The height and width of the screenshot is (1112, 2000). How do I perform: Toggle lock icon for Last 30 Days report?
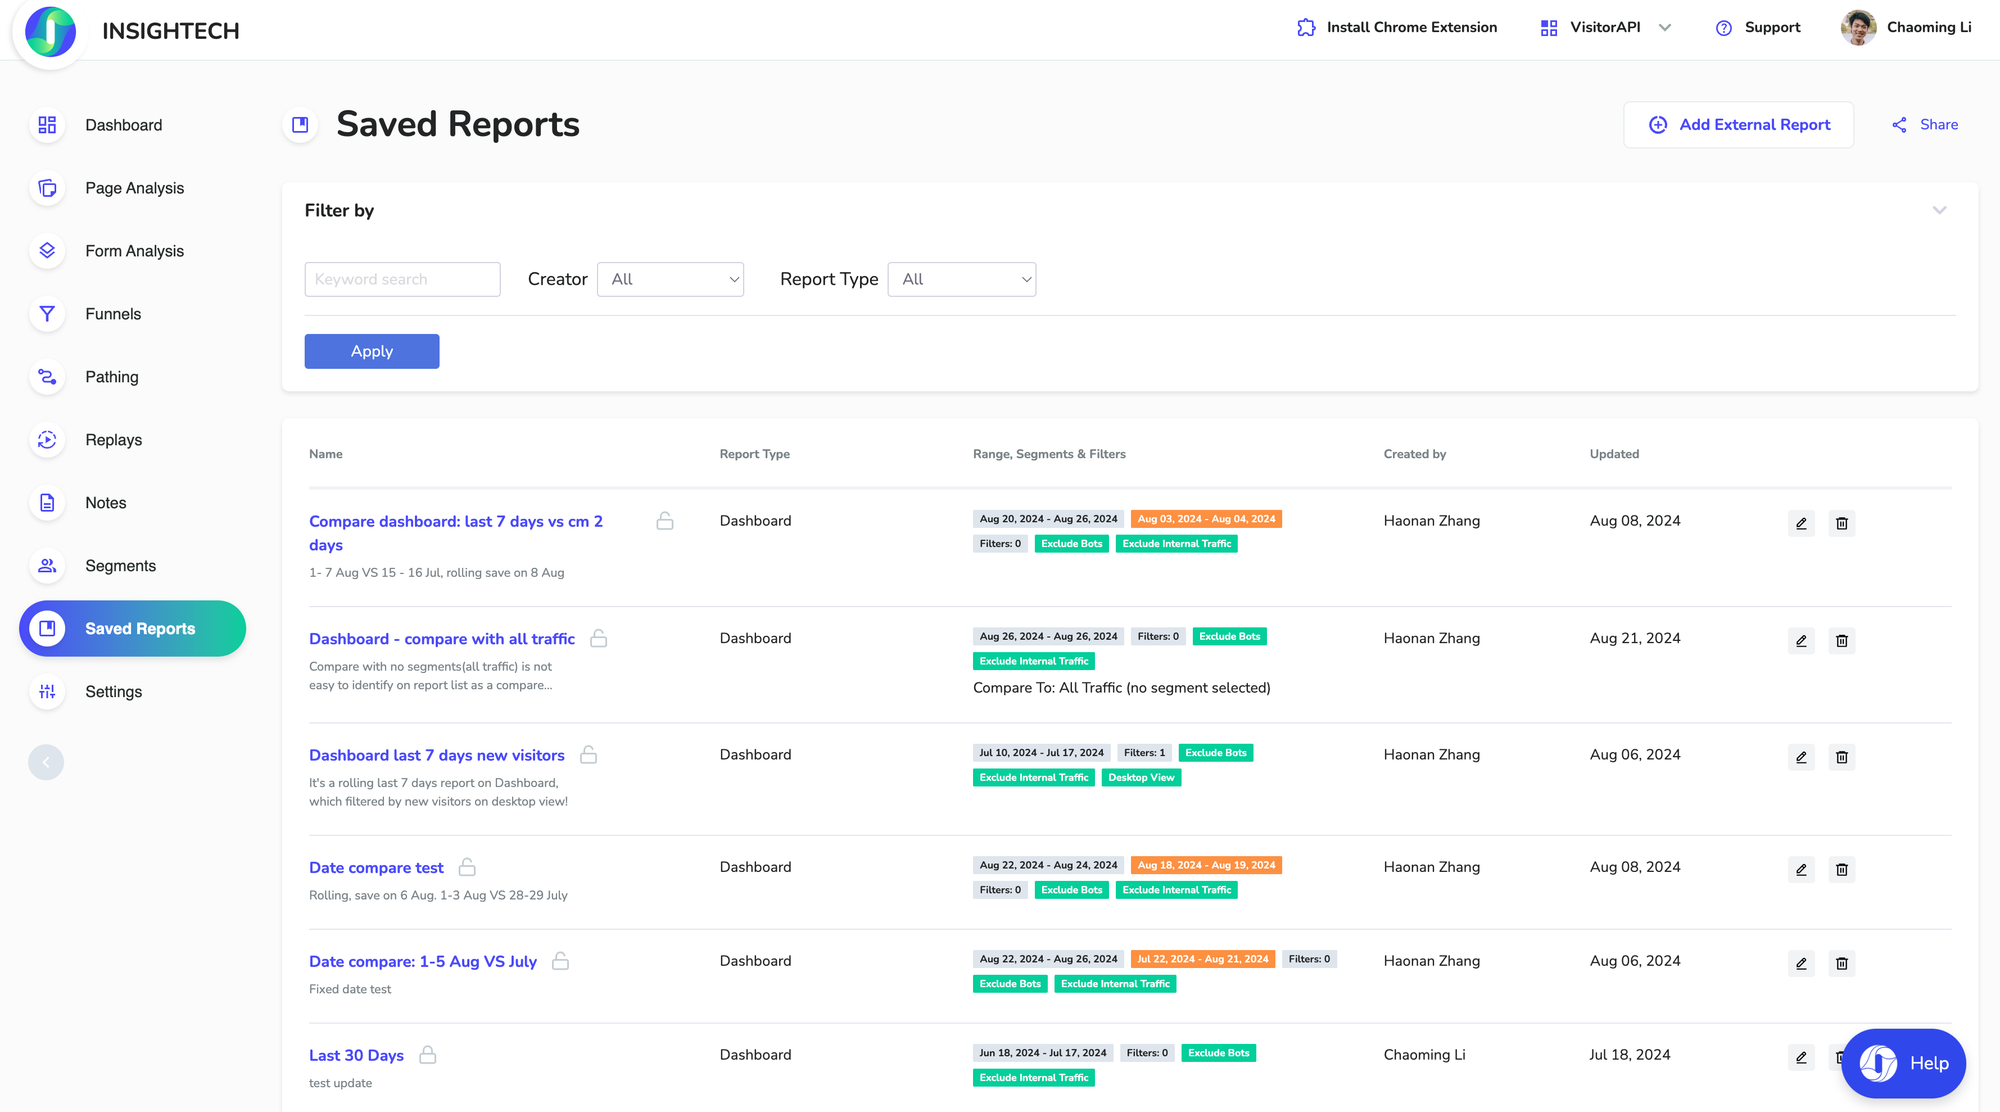428,1055
